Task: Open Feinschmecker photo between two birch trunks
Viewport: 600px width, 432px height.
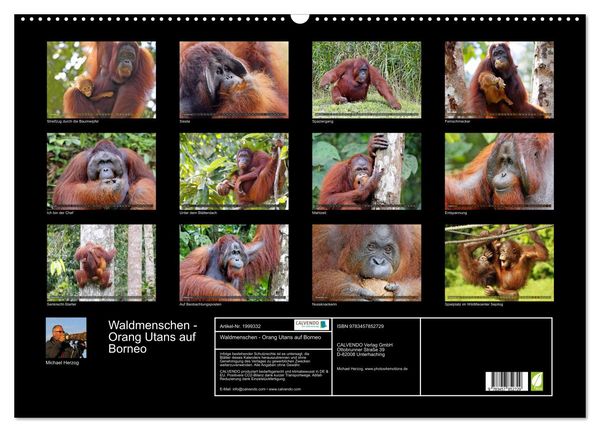Action: pyautogui.click(x=499, y=80)
